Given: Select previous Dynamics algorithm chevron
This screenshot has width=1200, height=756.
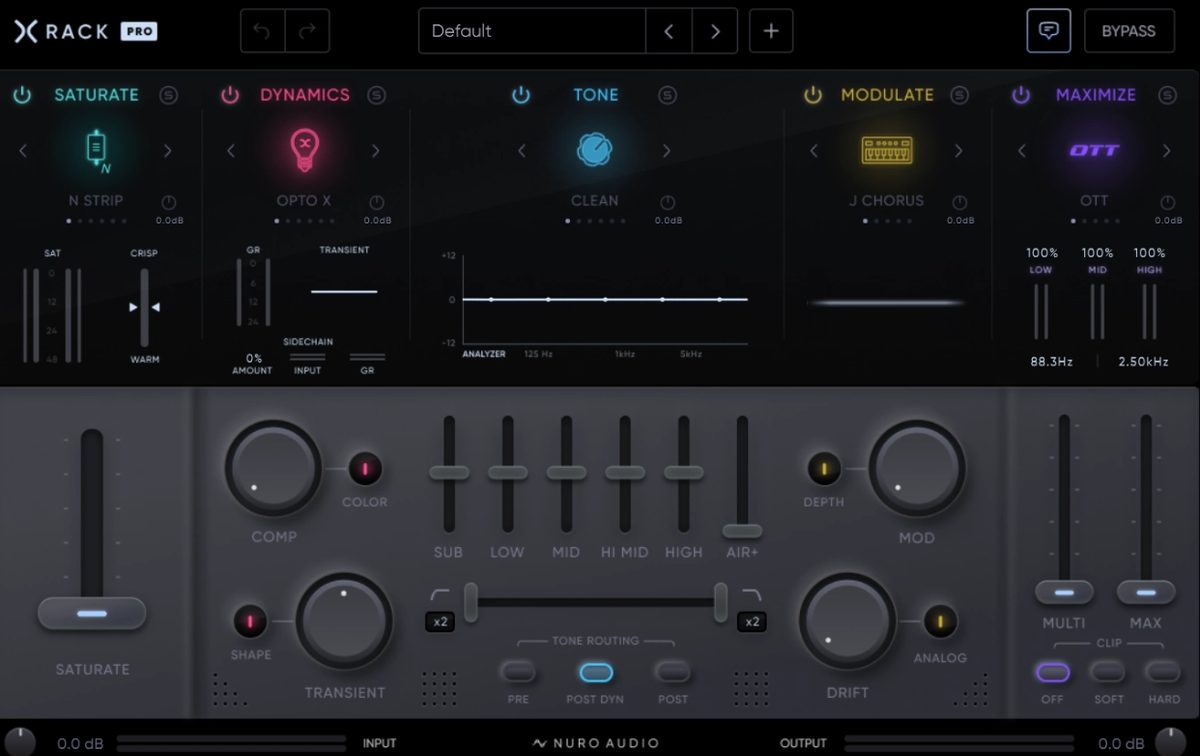Looking at the screenshot, I should 231,151.
